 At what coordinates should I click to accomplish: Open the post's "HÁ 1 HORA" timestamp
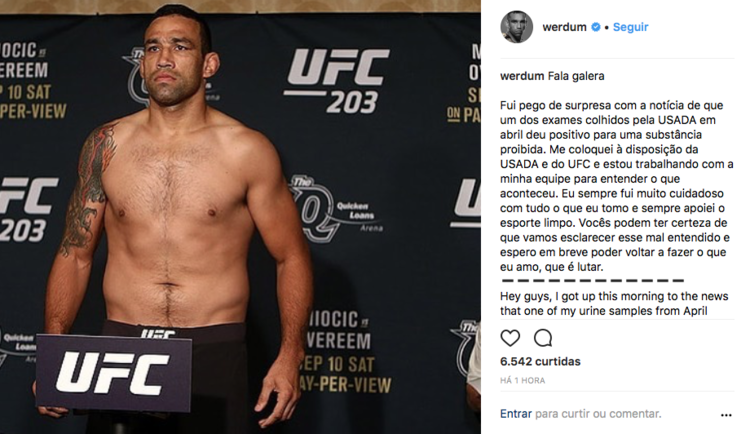[522, 380]
